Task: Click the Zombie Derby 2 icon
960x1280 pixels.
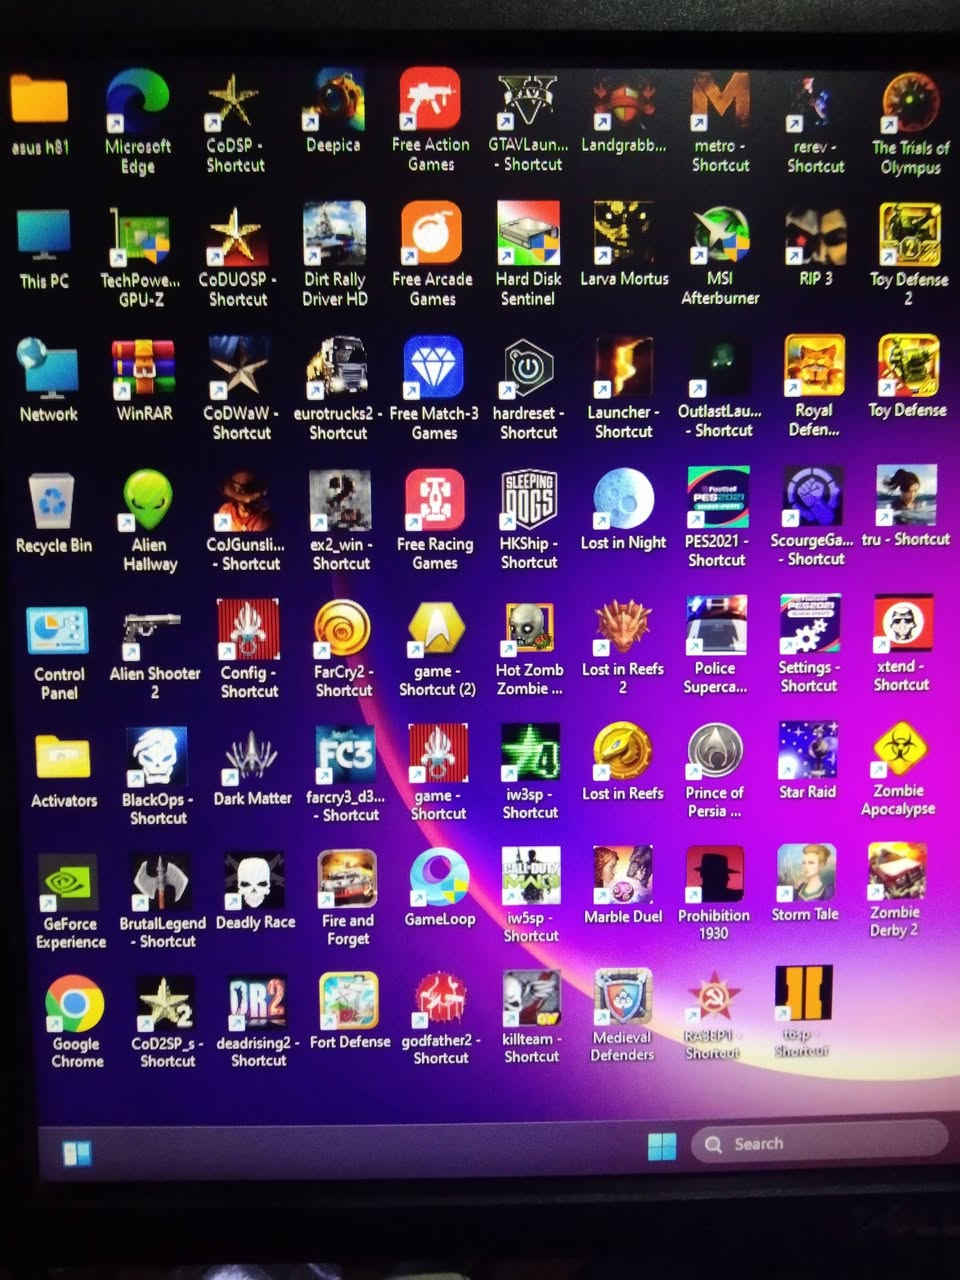Action: pyautogui.click(x=896, y=872)
